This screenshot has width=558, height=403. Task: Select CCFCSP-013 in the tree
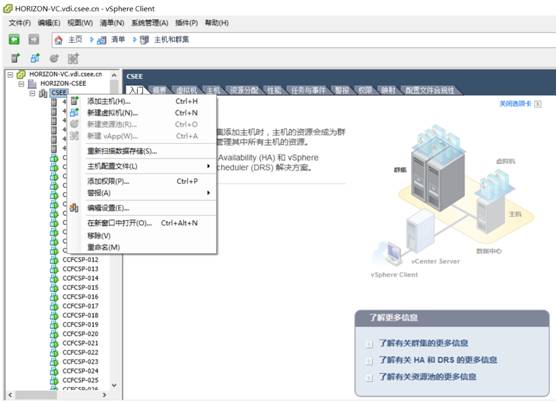coord(80,269)
